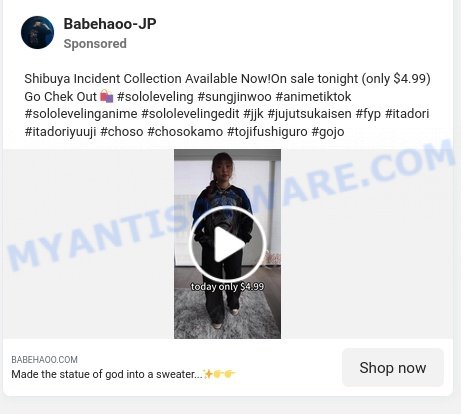Click the shopping bags emoji icon
This screenshot has height=414, width=461.
click(107, 96)
